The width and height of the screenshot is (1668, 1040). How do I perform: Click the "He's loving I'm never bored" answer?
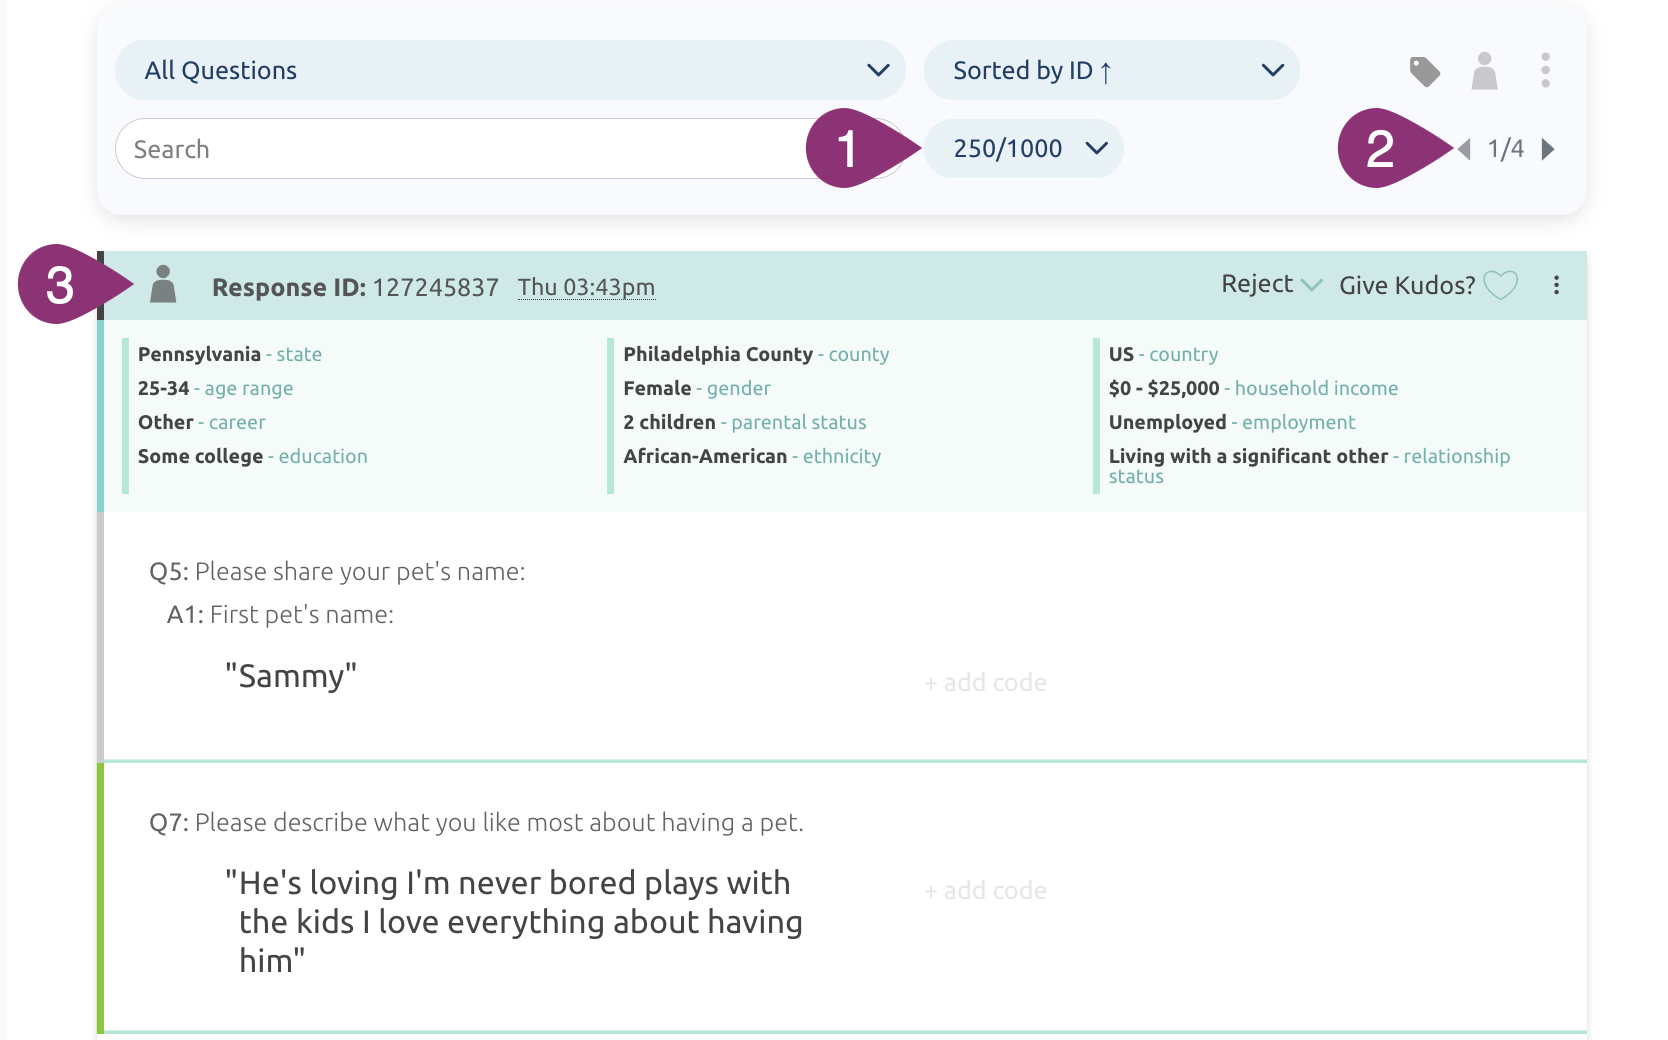click(514, 921)
